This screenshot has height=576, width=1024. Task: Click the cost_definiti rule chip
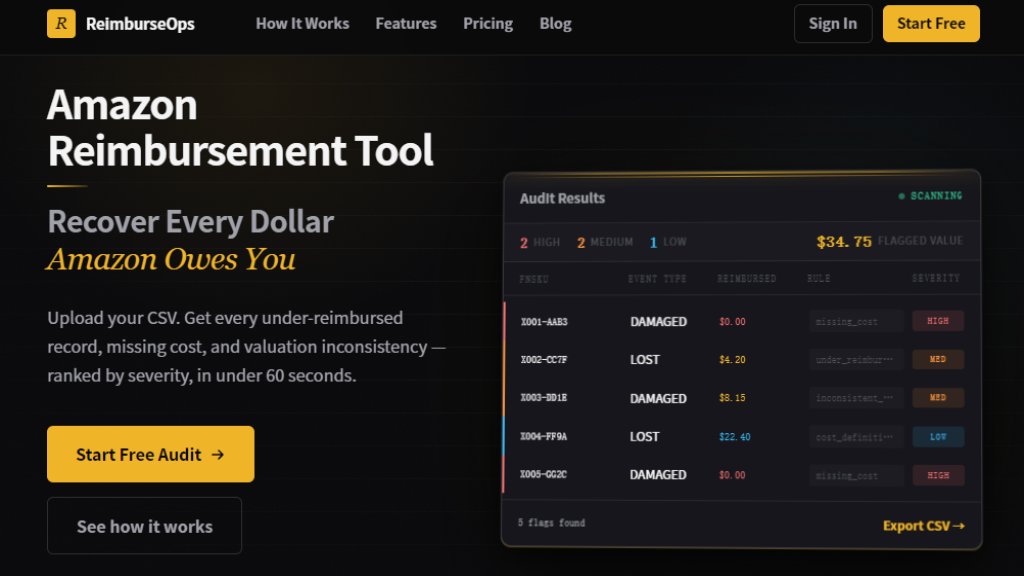[856, 436]
